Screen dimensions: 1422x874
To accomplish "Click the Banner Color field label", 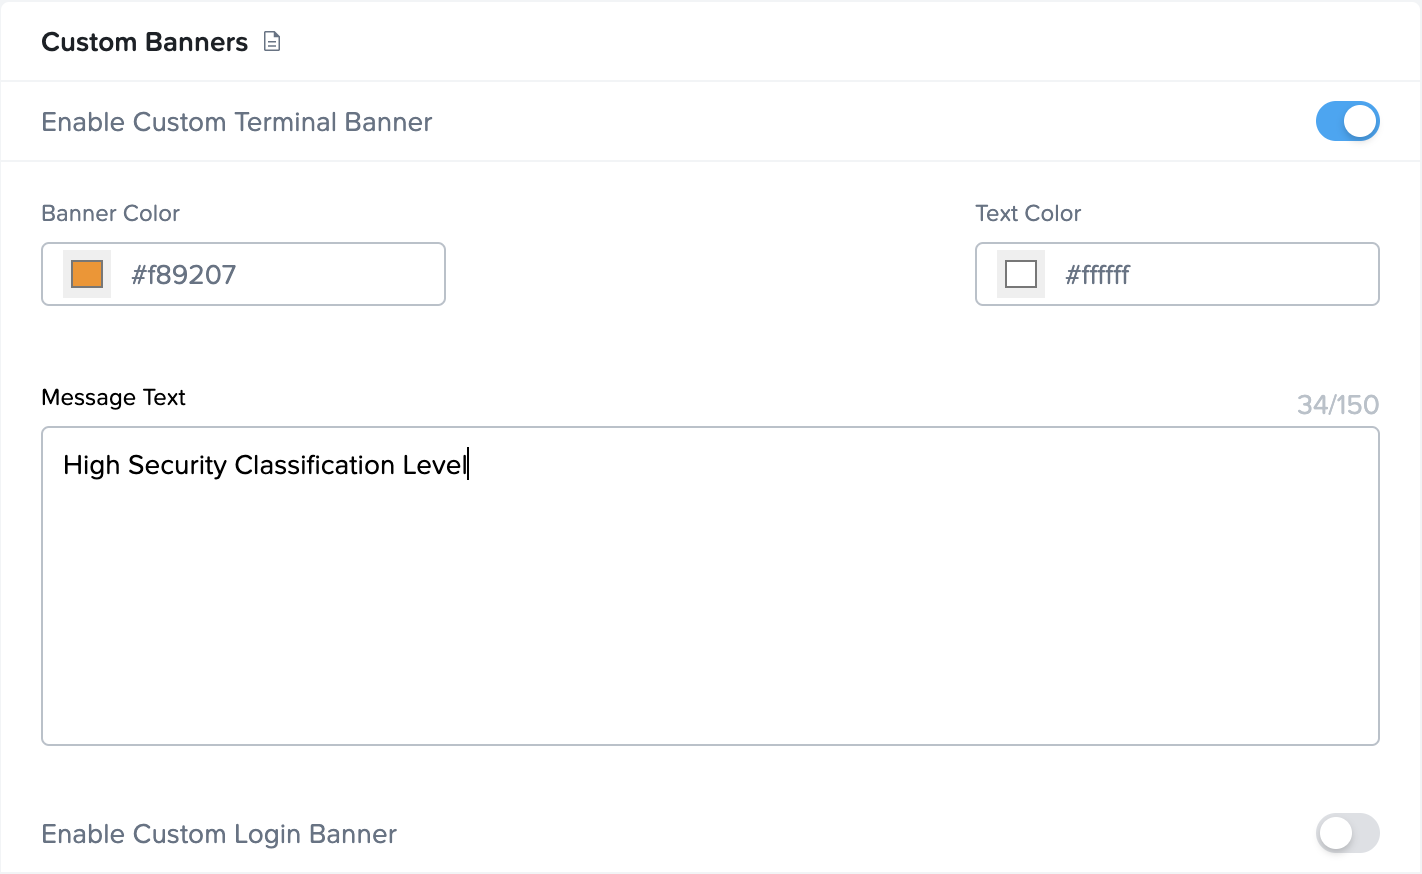I will (x=110, y=213).
